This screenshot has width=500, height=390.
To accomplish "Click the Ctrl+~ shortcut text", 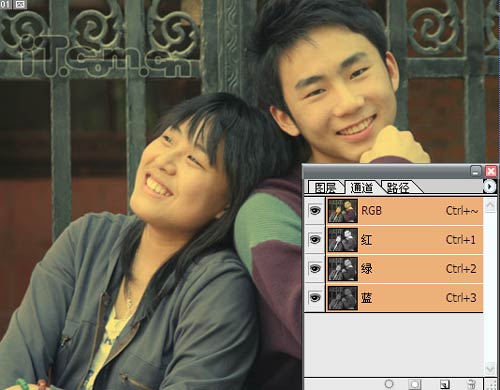I will point(462,211).
